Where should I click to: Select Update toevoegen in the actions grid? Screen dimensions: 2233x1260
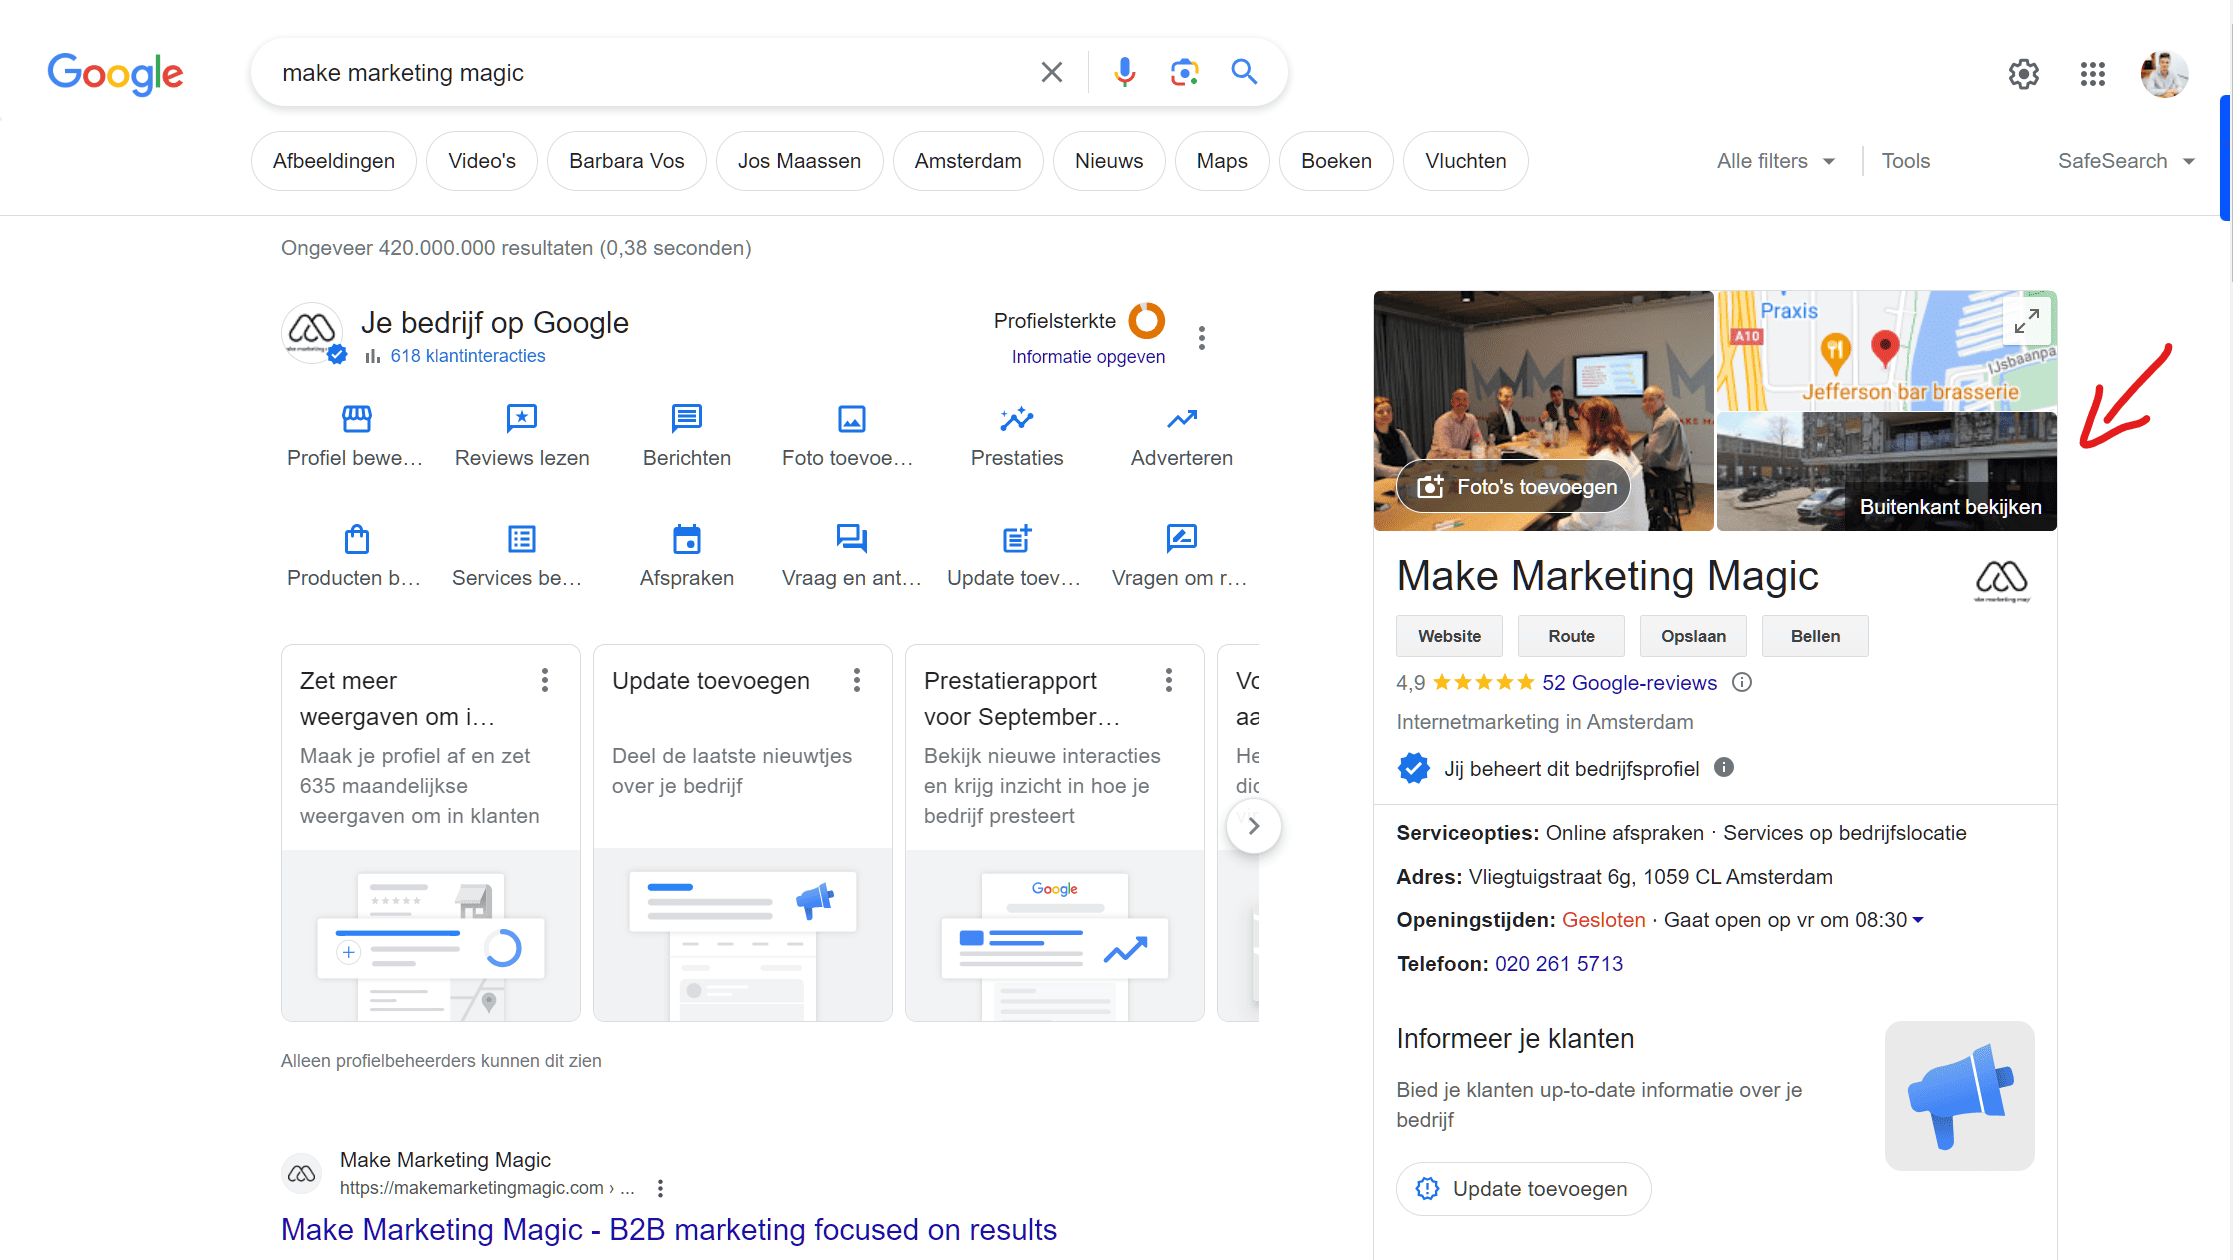(1017, 556)
